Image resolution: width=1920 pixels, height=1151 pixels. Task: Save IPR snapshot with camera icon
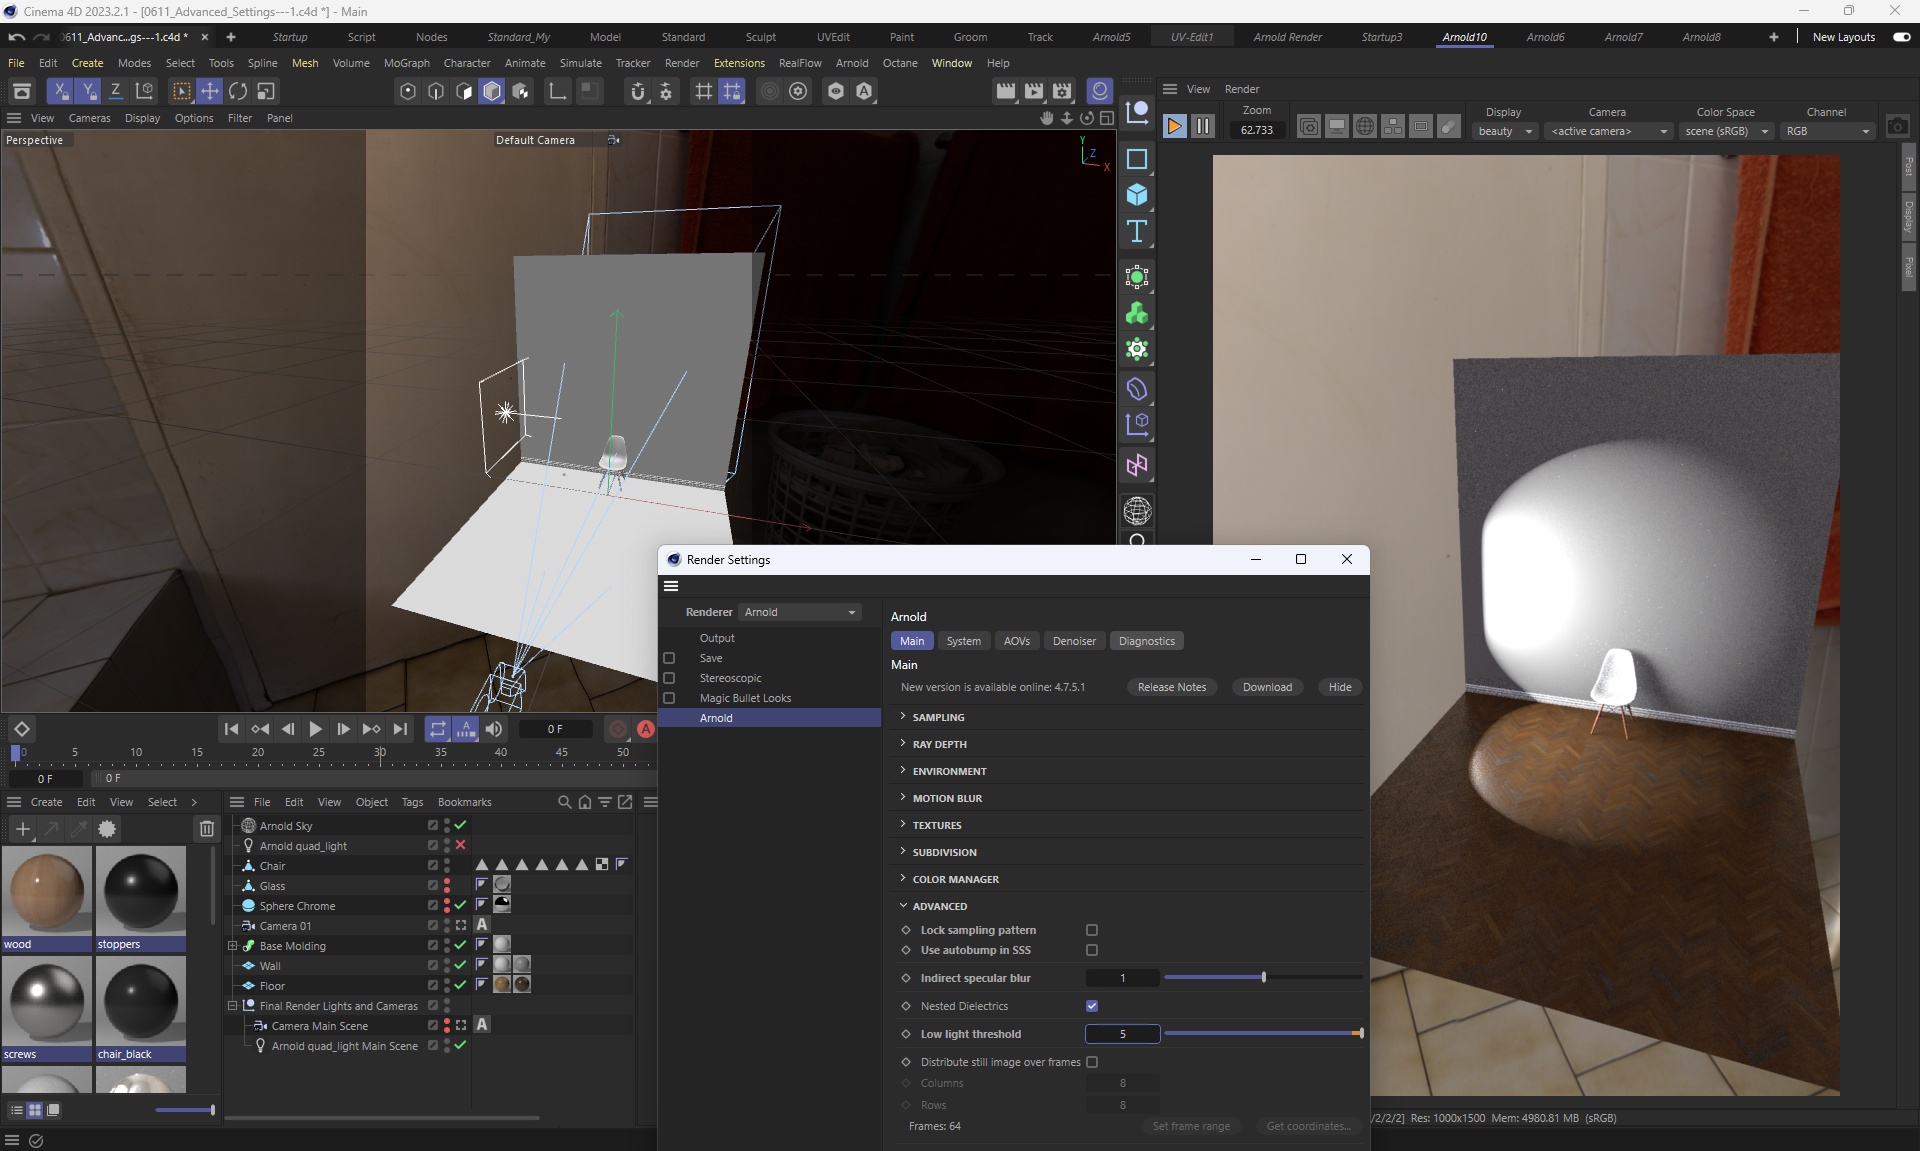coord(1897,127)
